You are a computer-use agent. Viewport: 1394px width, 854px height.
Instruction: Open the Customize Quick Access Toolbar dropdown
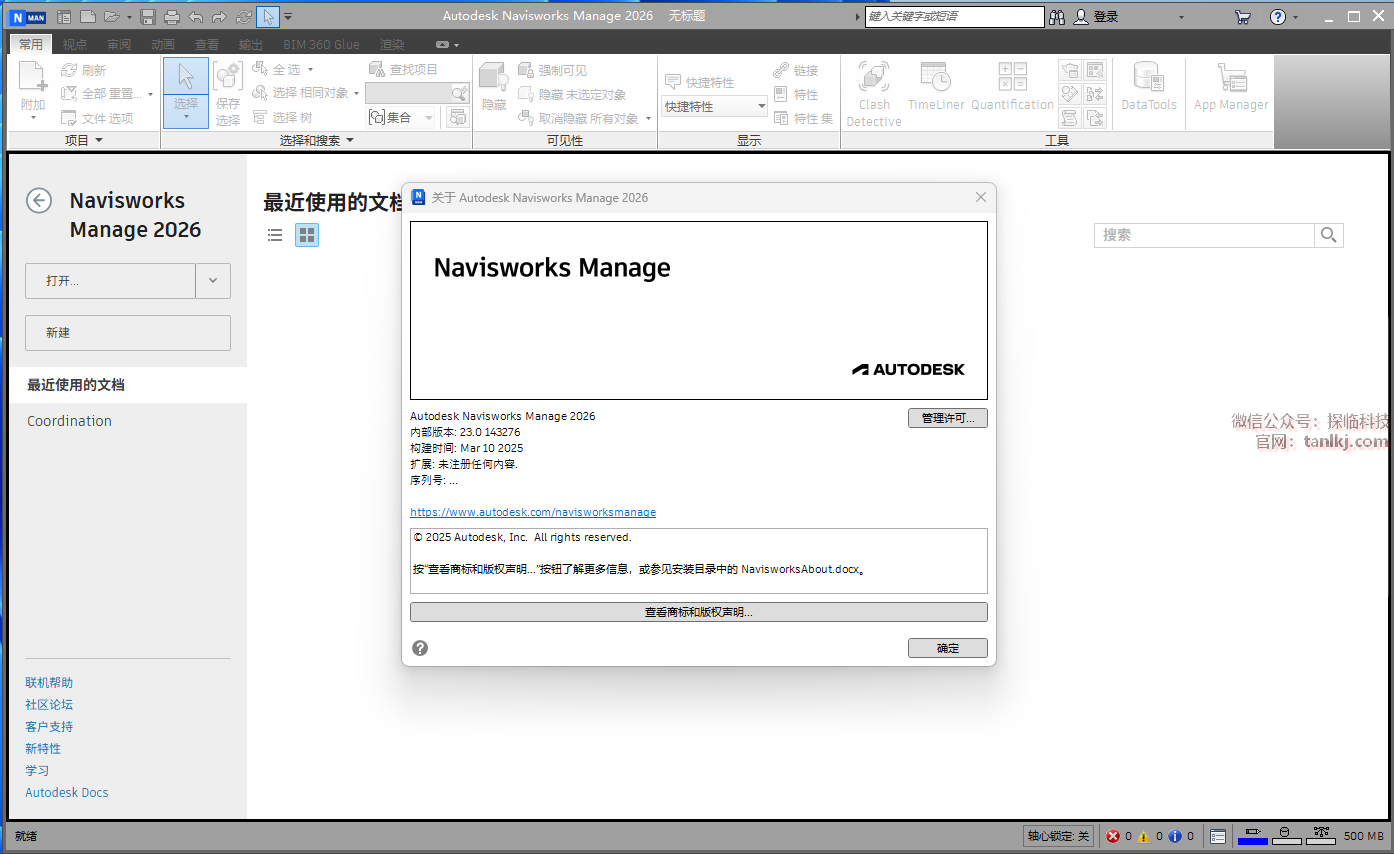288,17
